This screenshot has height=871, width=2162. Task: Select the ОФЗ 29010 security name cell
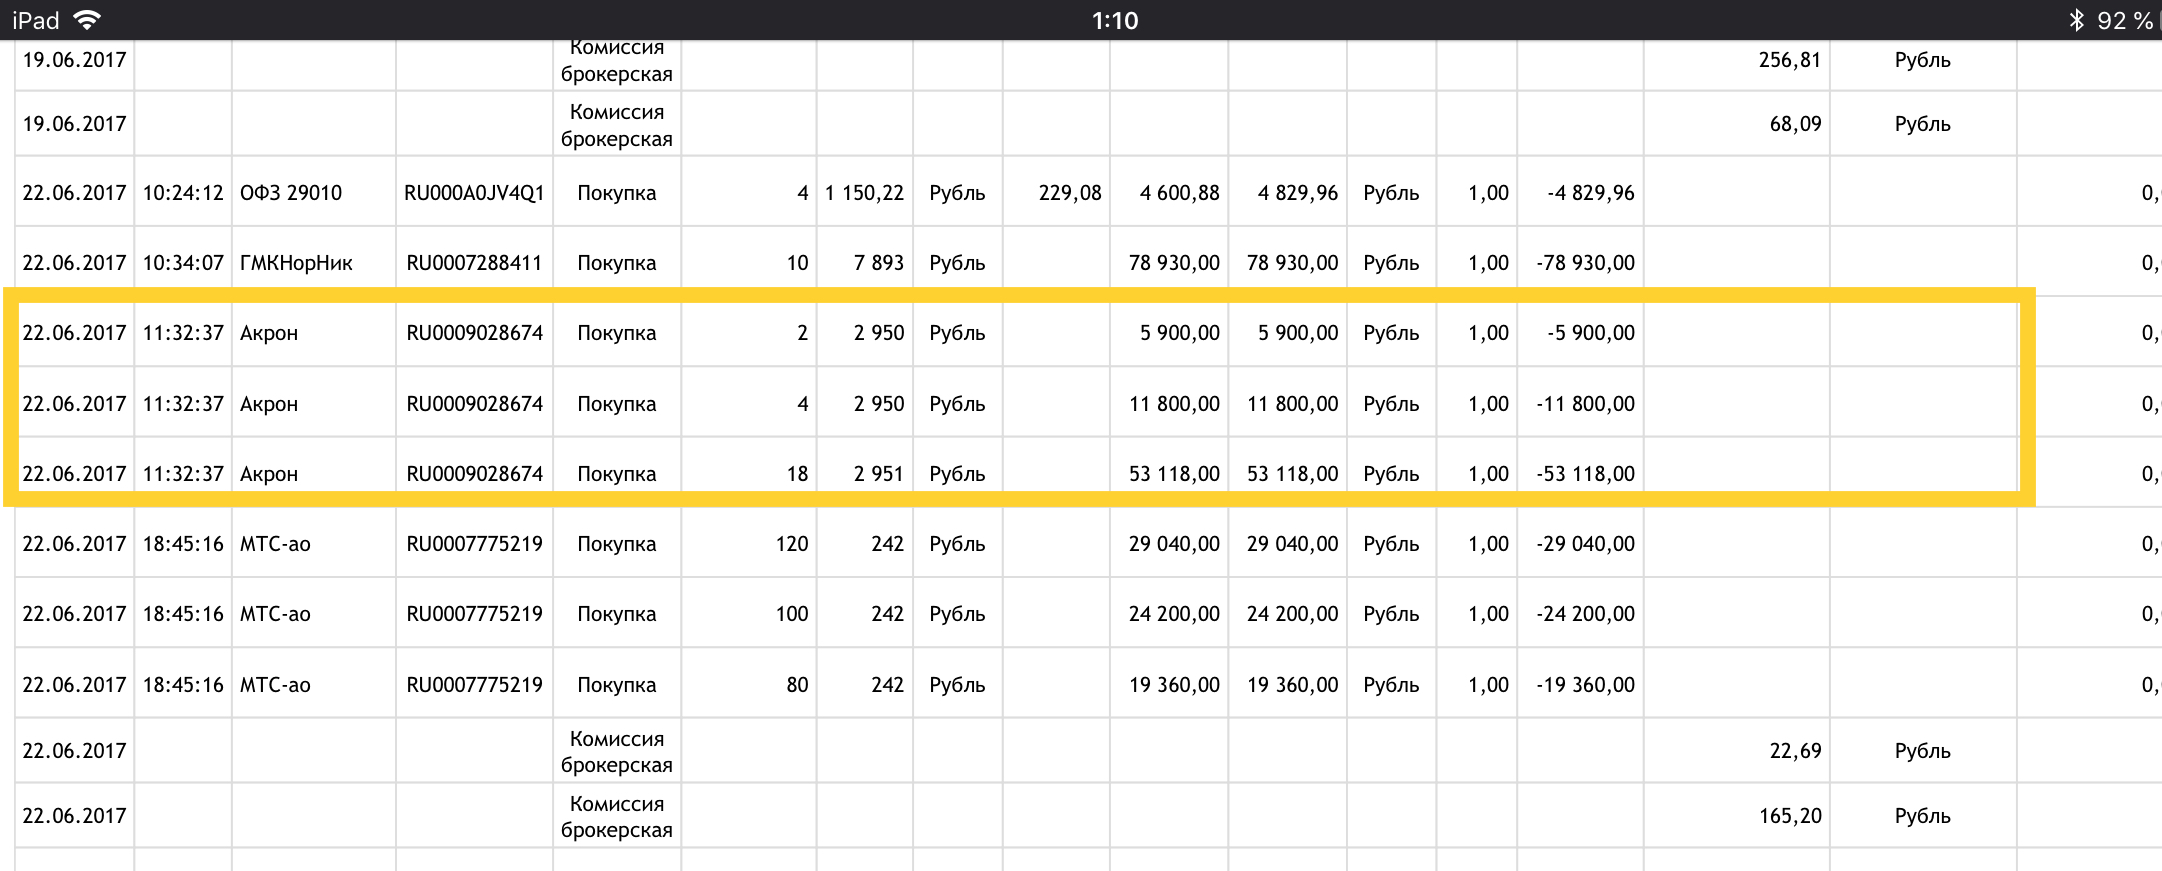(x=291, y=193)
